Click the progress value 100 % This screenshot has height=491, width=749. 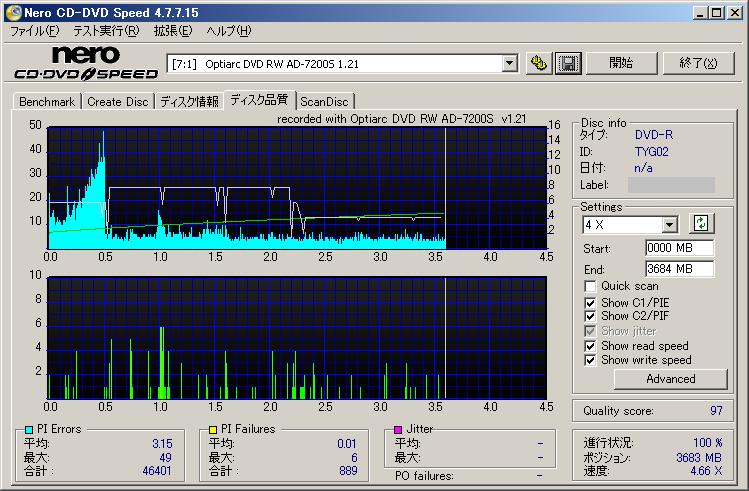(707, 443)
